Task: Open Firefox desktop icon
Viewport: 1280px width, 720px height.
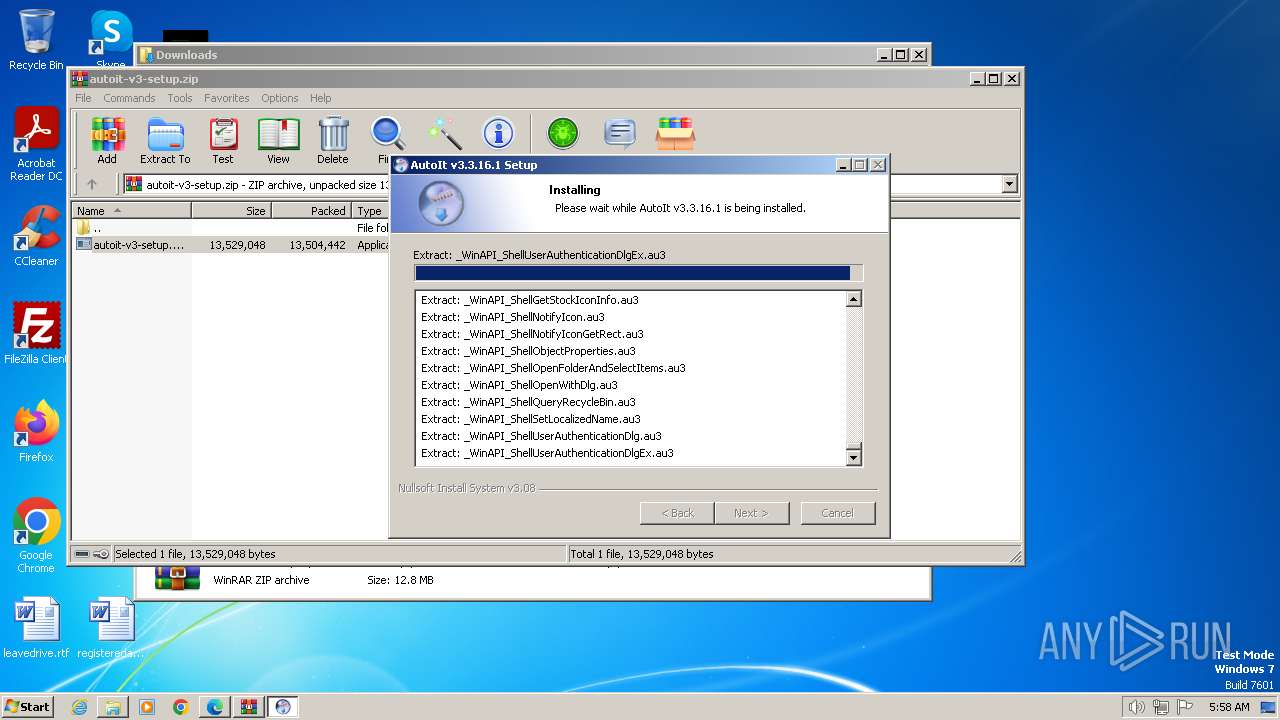Action: [x=36, y=432]
